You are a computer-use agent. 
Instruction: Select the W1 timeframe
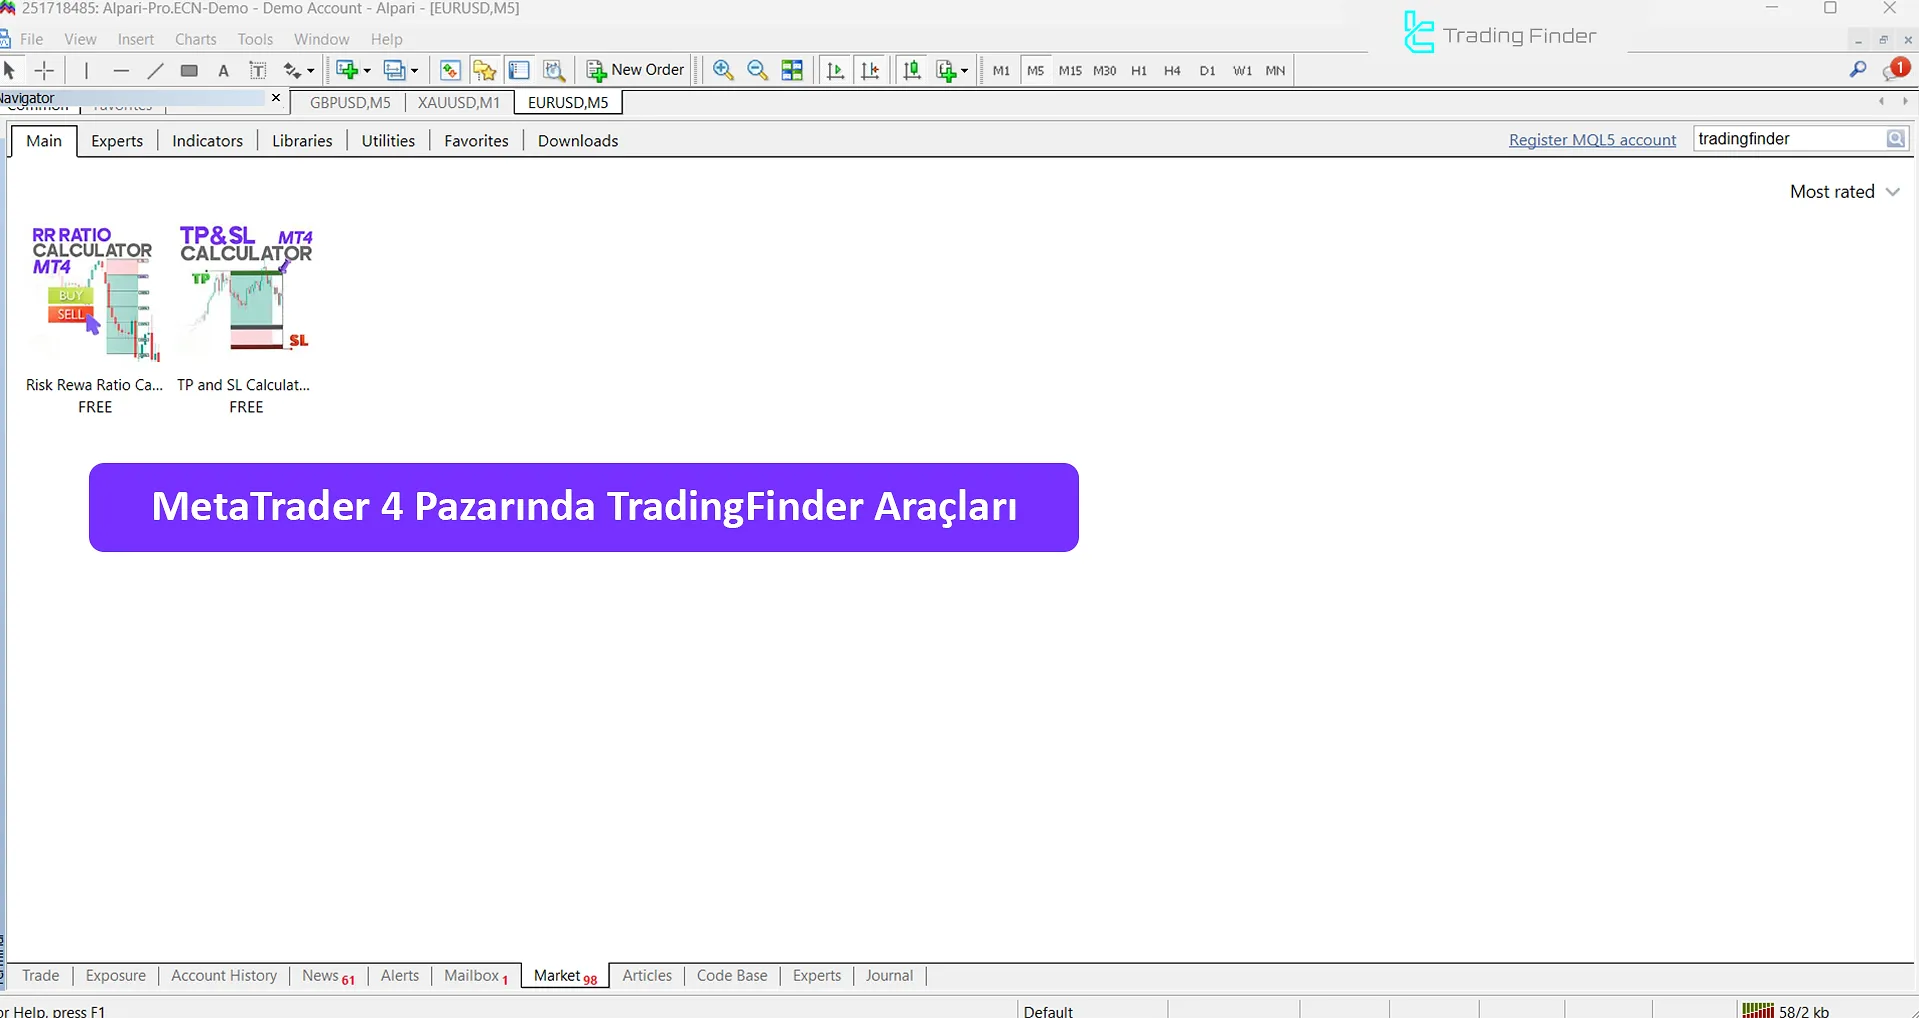click(x=1242, y=71)
